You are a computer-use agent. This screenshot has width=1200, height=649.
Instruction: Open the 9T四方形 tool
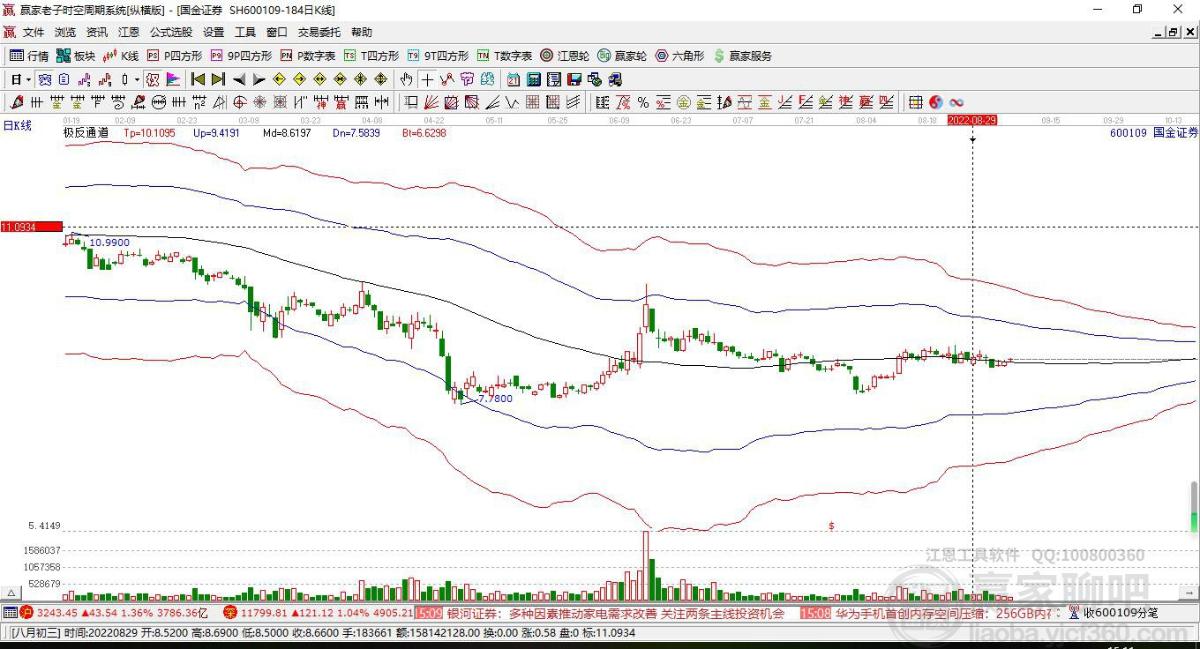click(438, 56)
